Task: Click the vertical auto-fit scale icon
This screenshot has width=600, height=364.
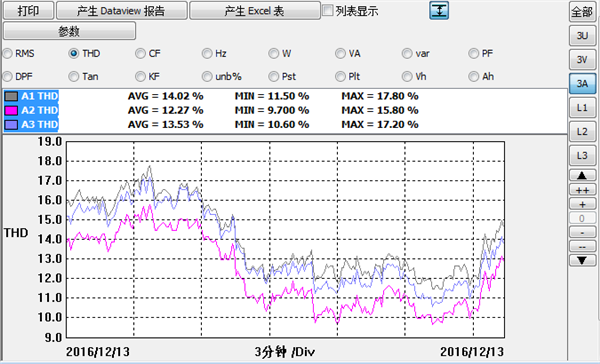Action: (439, 10)
